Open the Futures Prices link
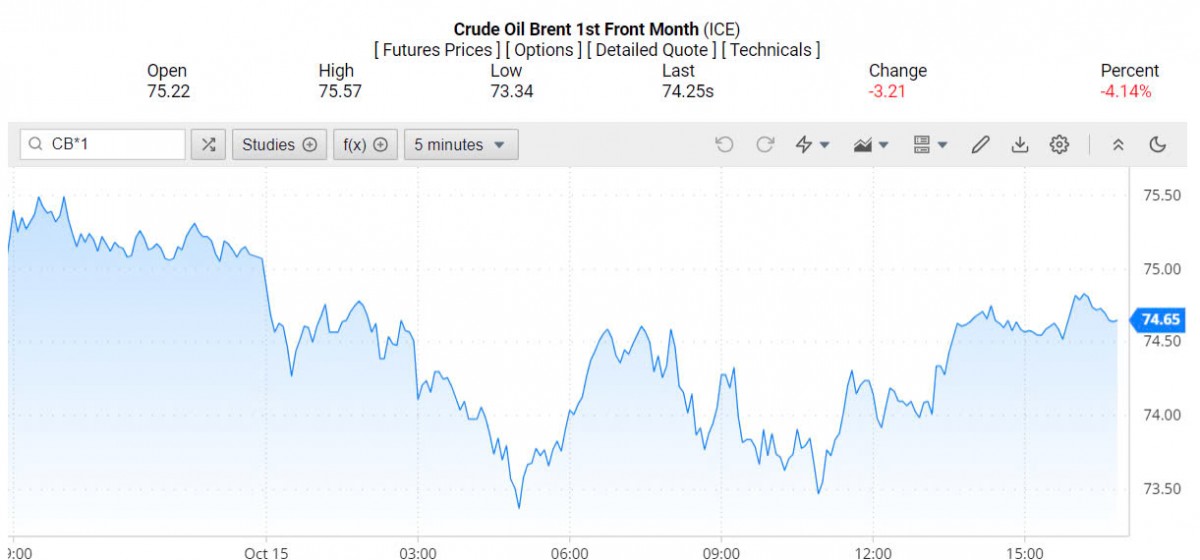The image size is (1200, 560). coord(436,49)
